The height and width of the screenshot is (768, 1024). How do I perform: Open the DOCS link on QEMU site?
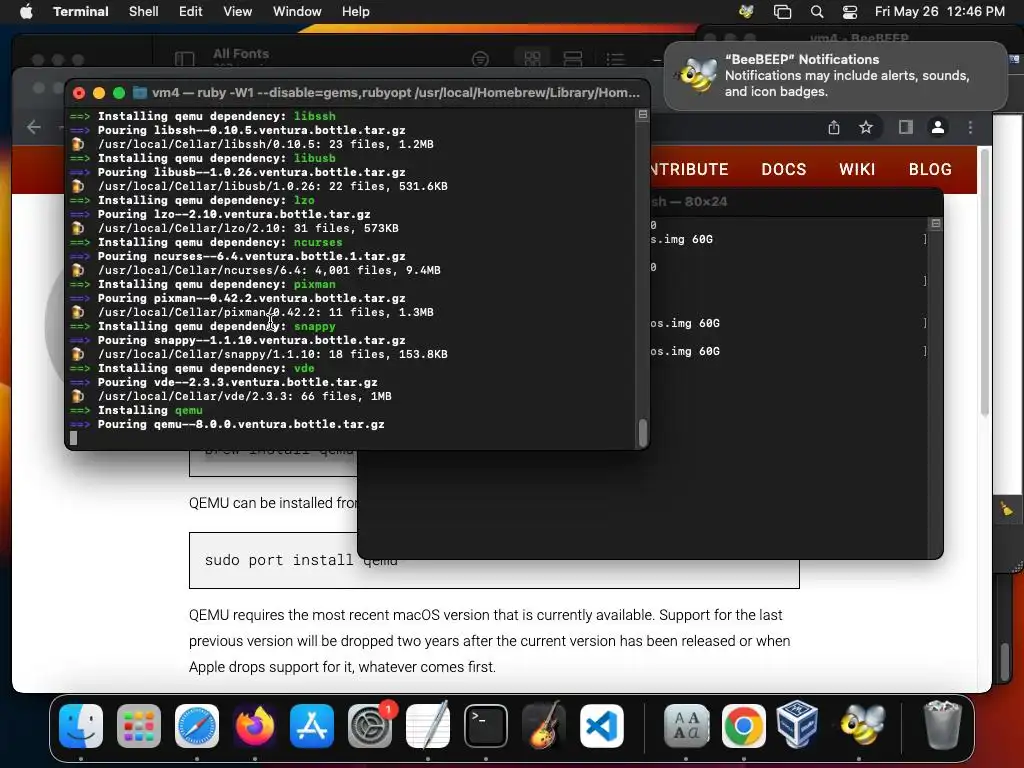[x=784, y=169]
